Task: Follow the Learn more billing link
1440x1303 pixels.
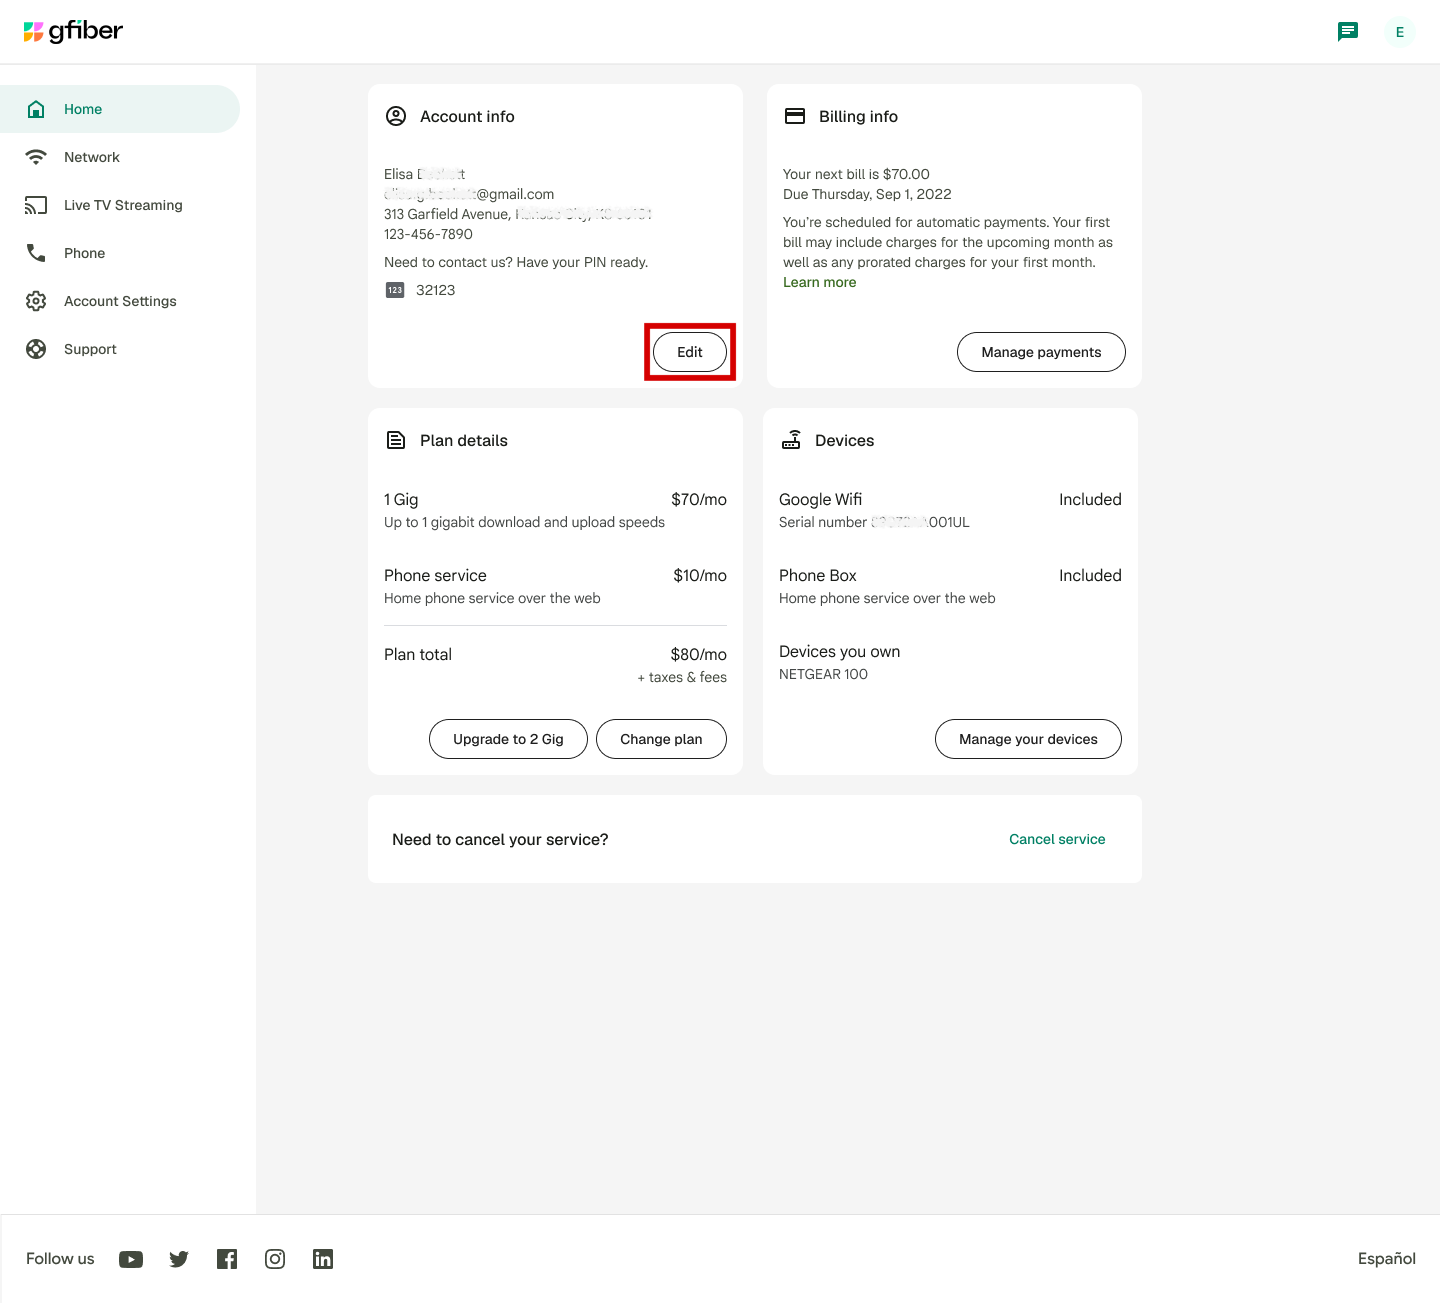Action: point(819,282)
